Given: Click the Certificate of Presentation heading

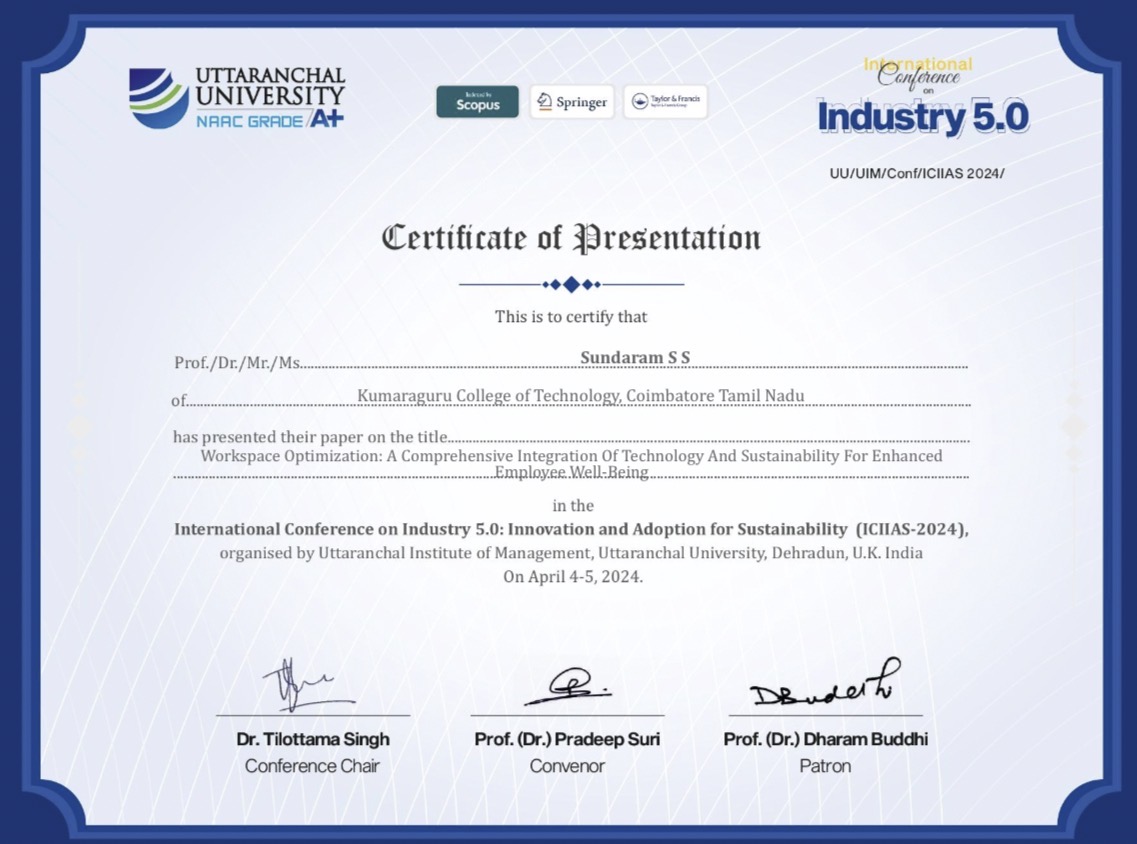Looking at the screenshot, I should tap(571, 239).
